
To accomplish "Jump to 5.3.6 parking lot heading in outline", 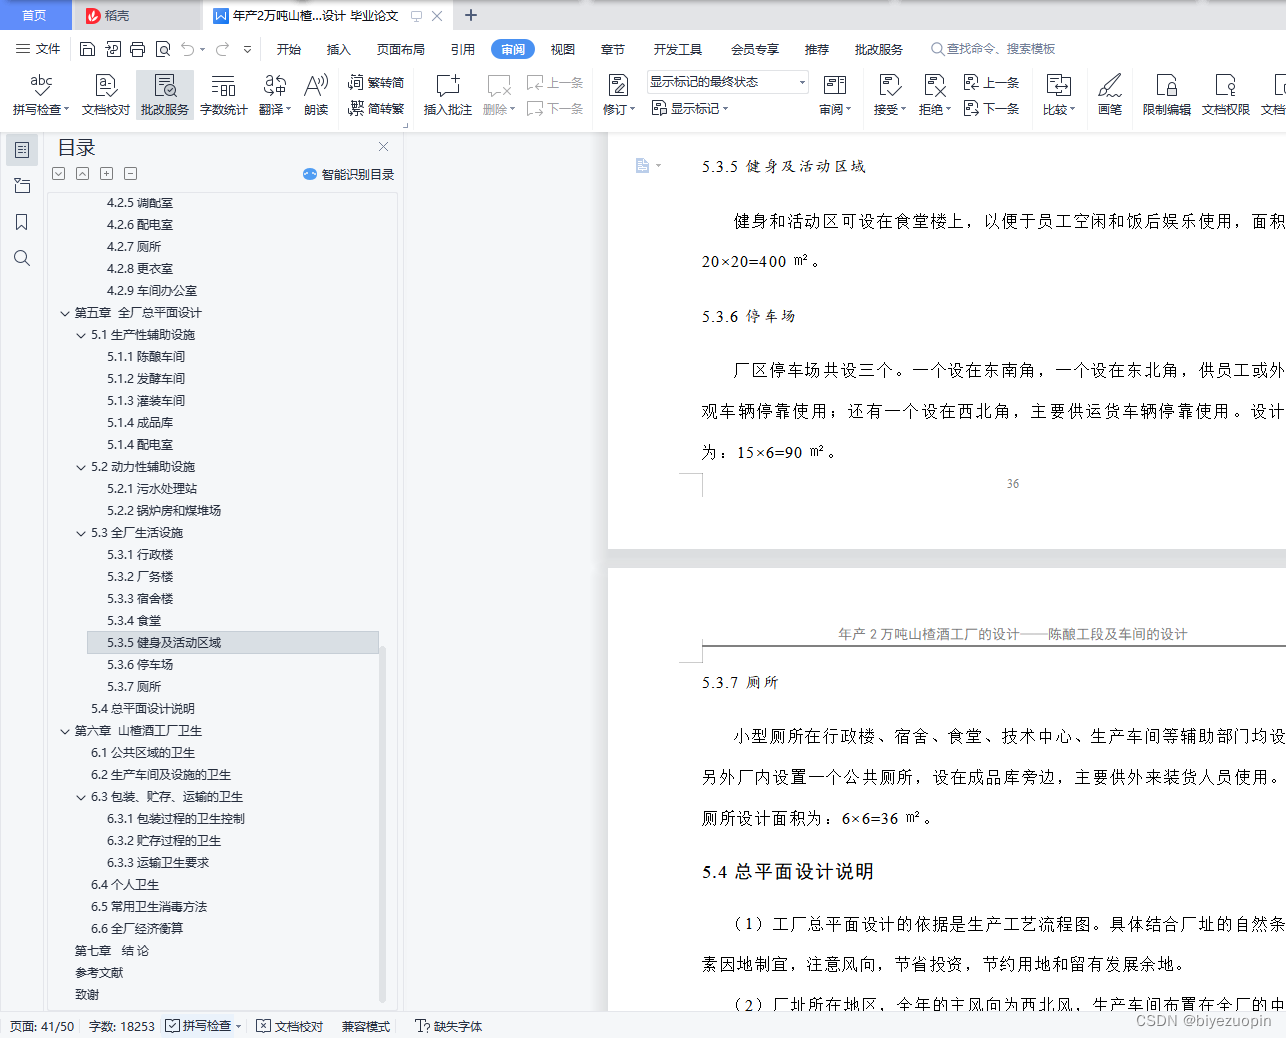I will 140,665.
